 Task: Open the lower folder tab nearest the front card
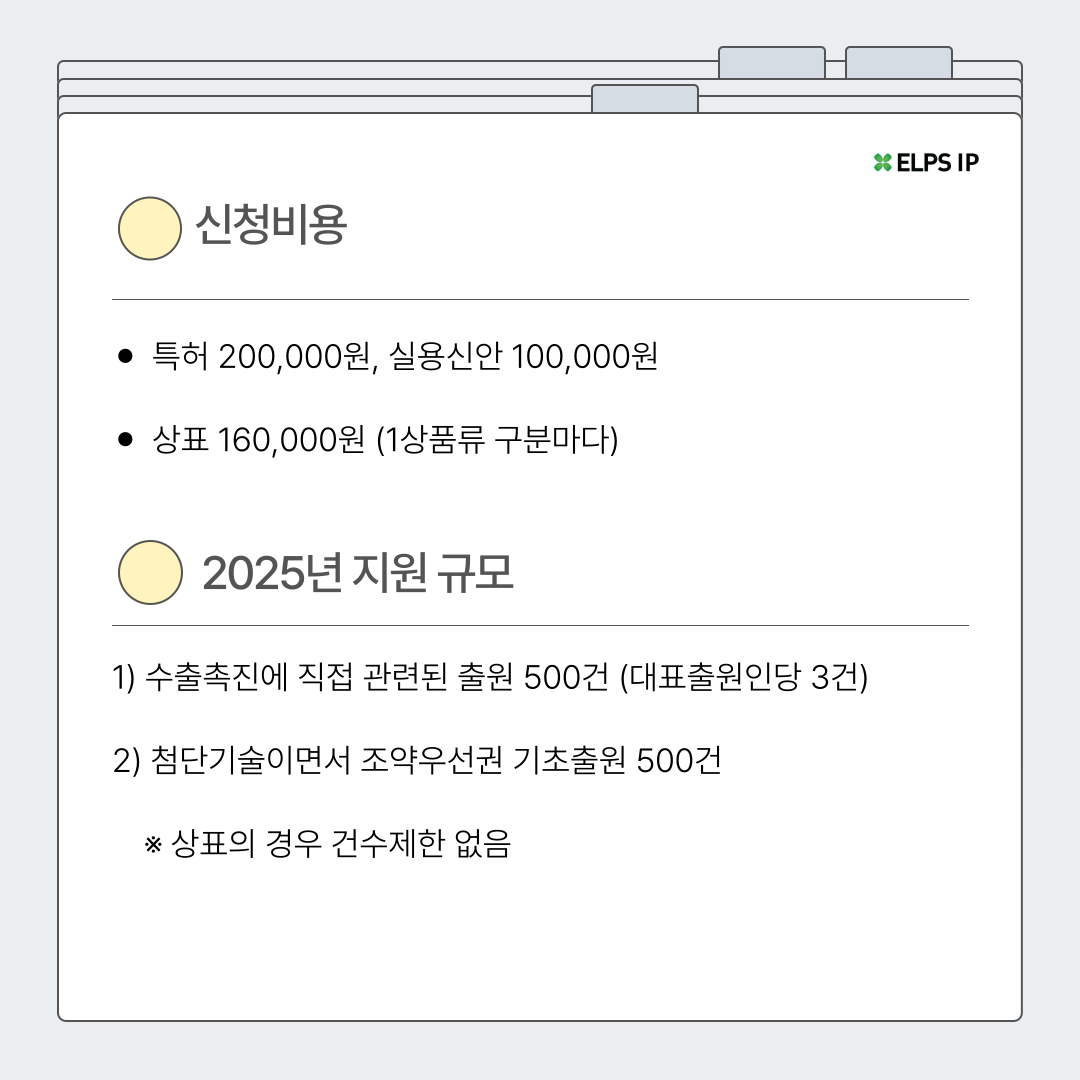[644, 99]
